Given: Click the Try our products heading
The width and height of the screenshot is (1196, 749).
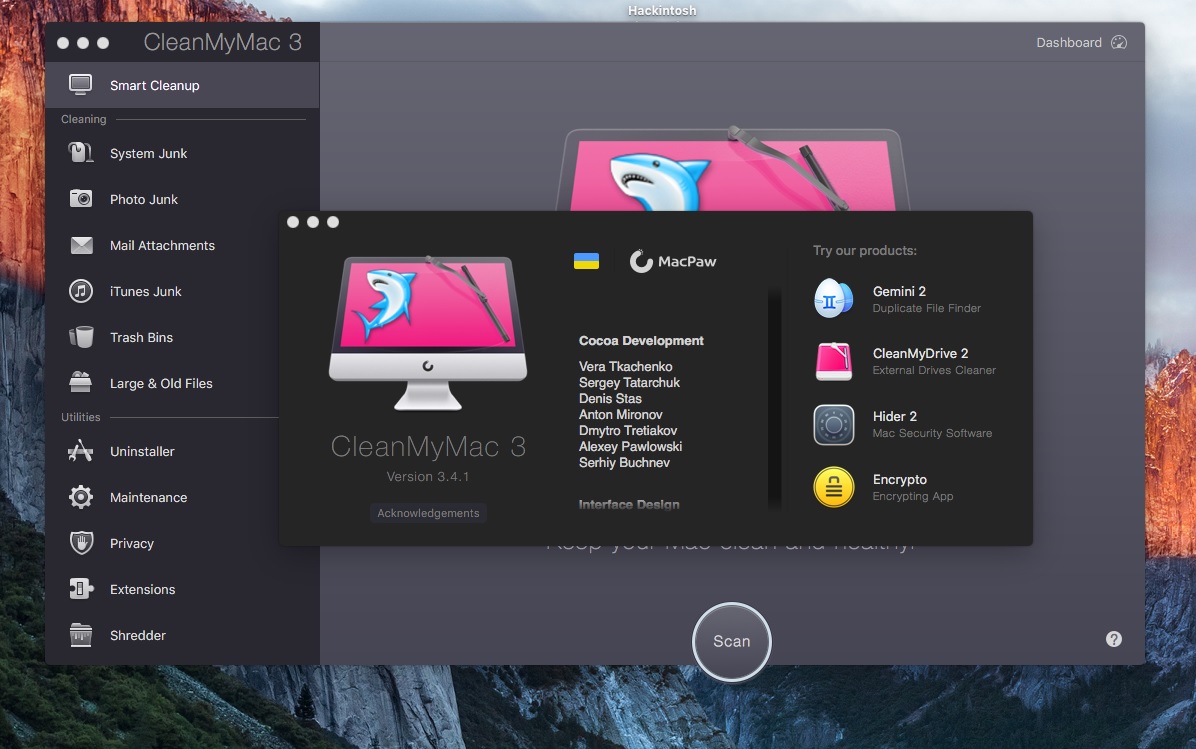Looking at the screenshot, I should click(865, 250).
